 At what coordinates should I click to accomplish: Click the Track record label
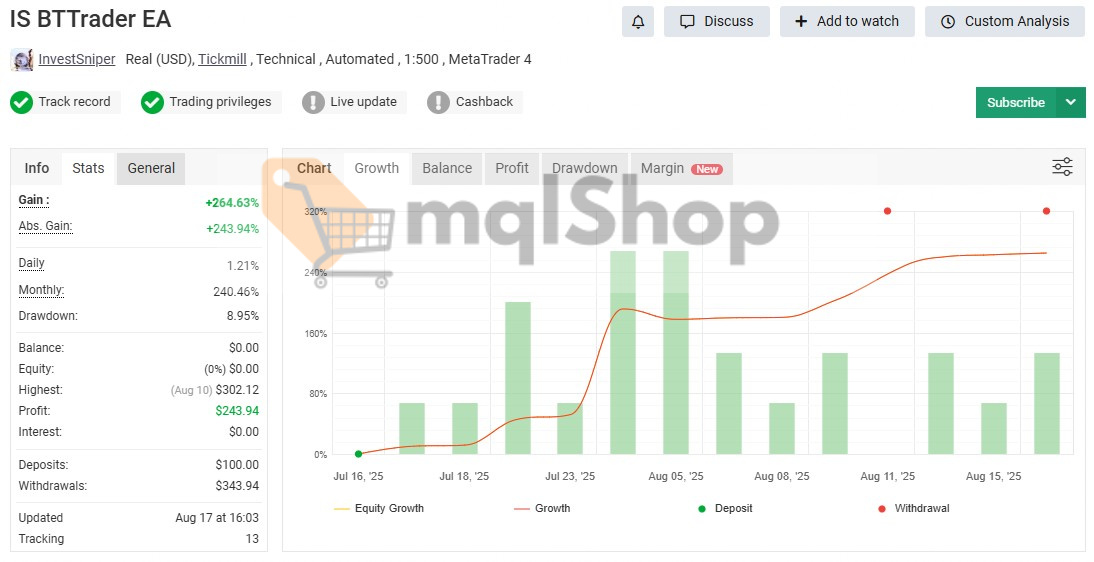pyautogui.click(x=74, y=102)
